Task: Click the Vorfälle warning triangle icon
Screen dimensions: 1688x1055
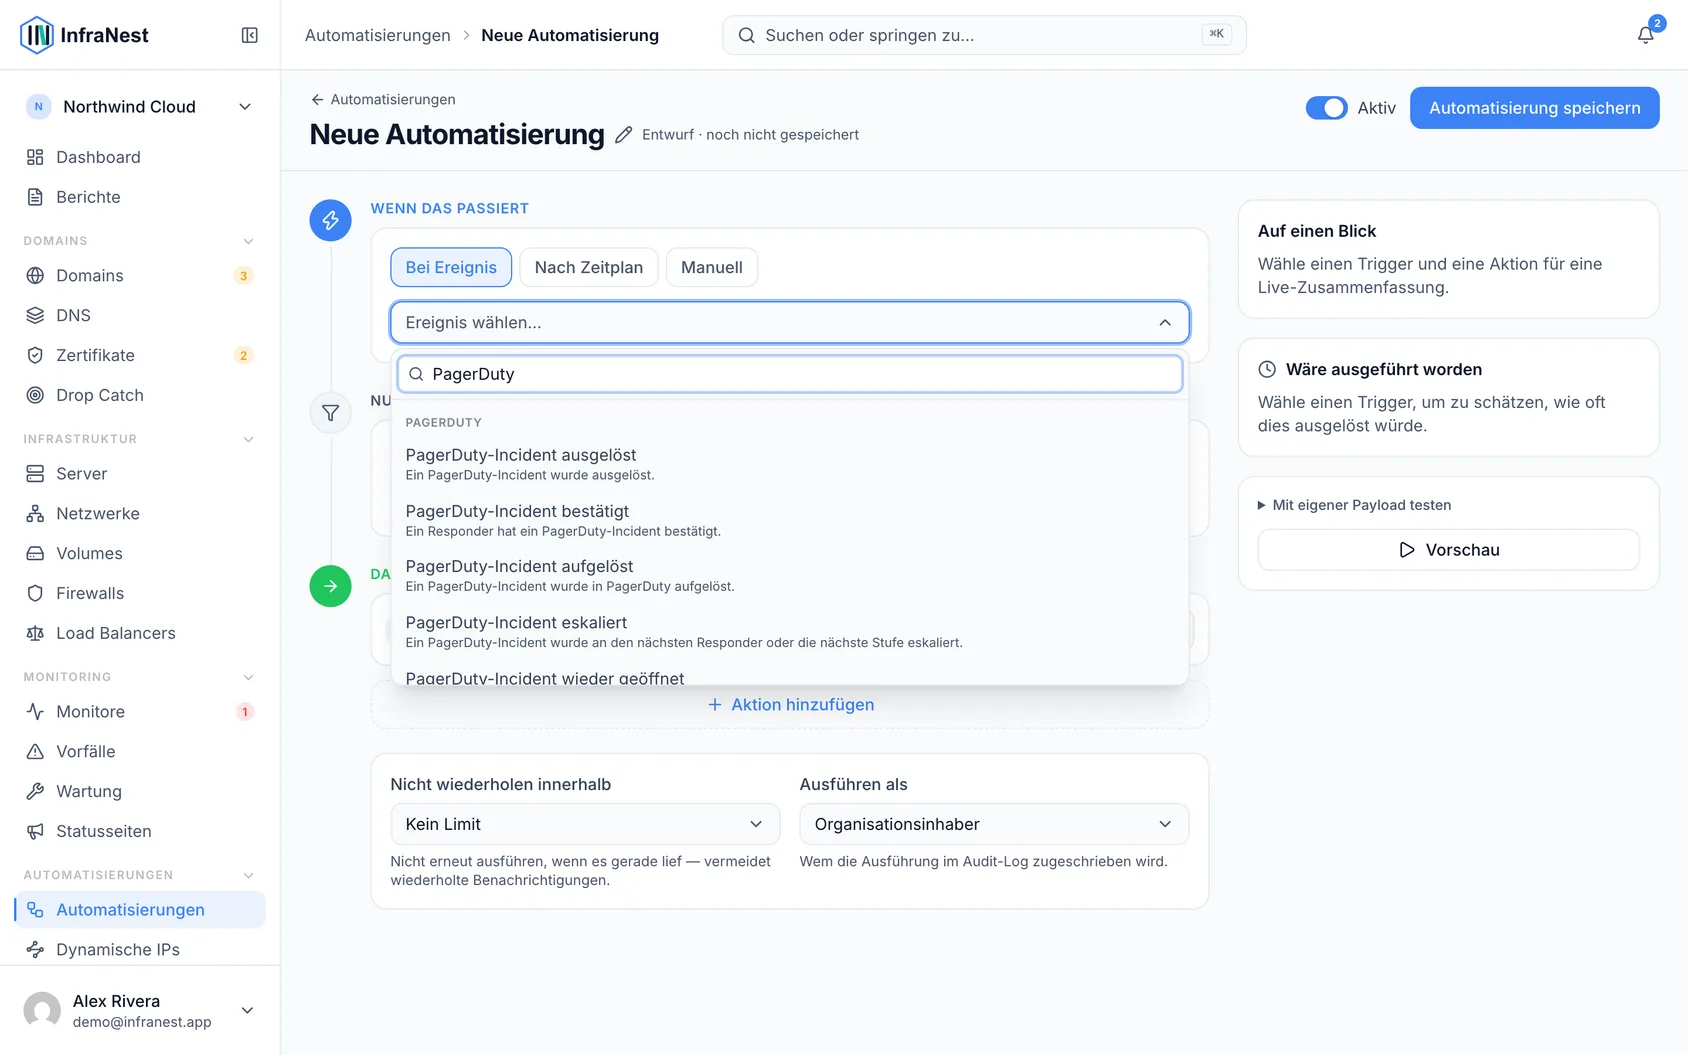Action: click(x=35, y=751)
